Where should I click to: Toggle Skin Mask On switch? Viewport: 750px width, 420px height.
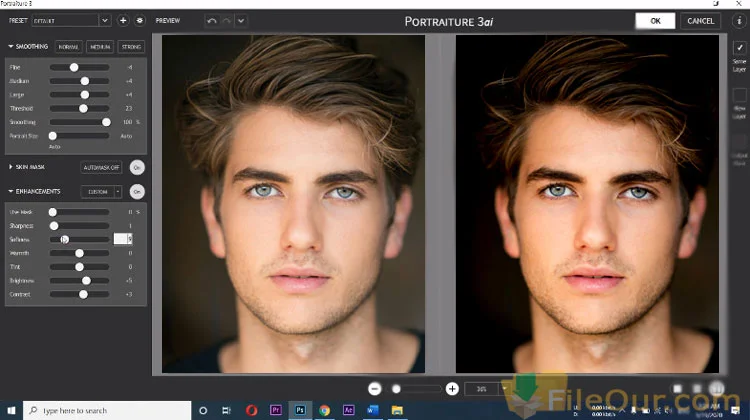coord(137,167)
